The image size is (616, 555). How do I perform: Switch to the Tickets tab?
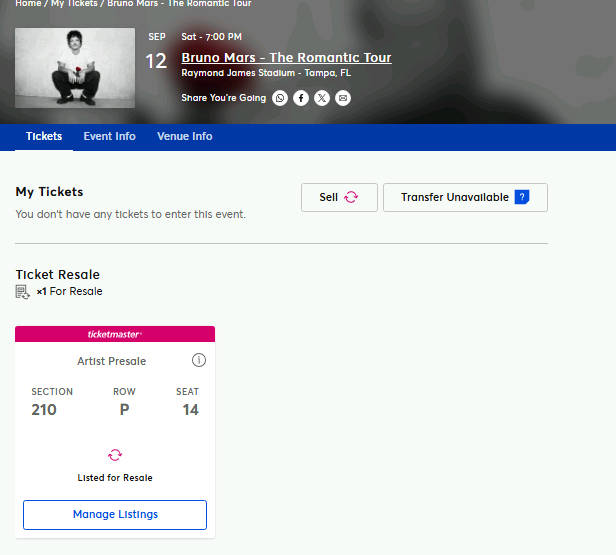pos(44,136)
